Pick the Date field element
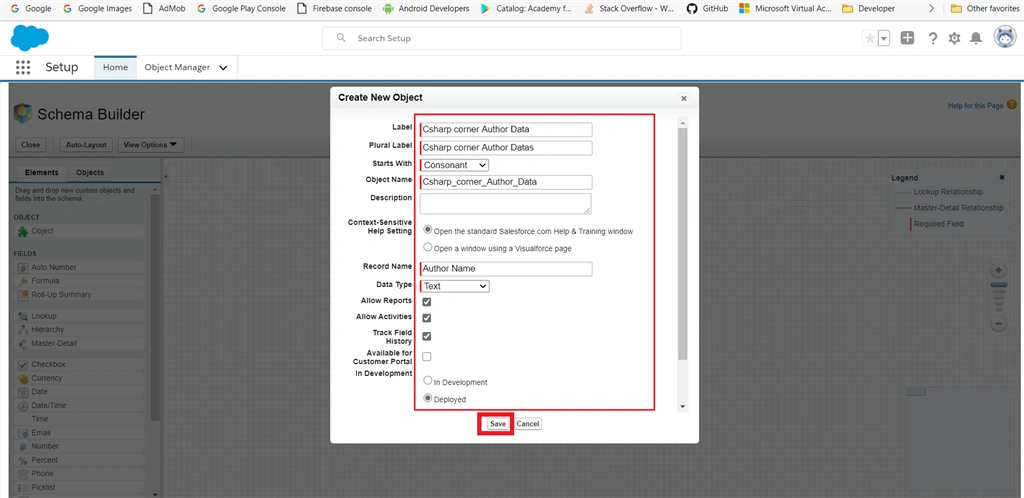This screenshot has width=1024, height=498. click(x=79, y=392)
